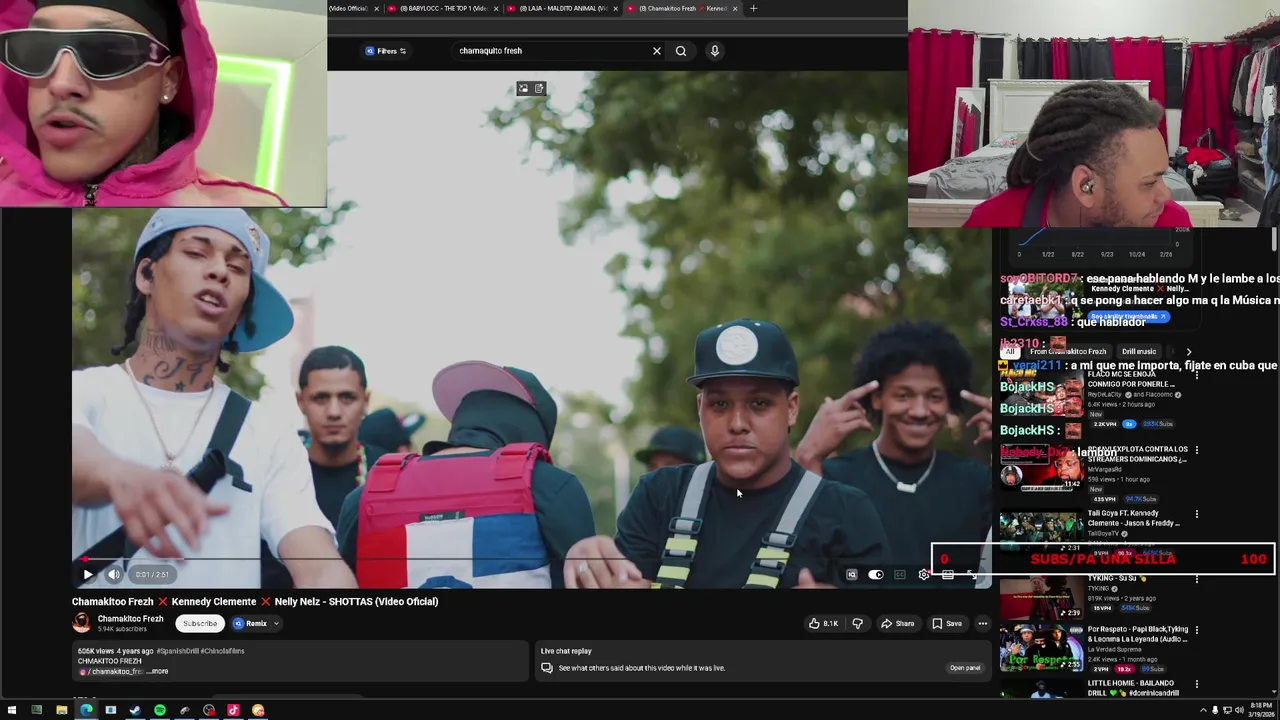
Task: Open the #SpanishDrill hashtag
Action: click(x=178, y=651)
